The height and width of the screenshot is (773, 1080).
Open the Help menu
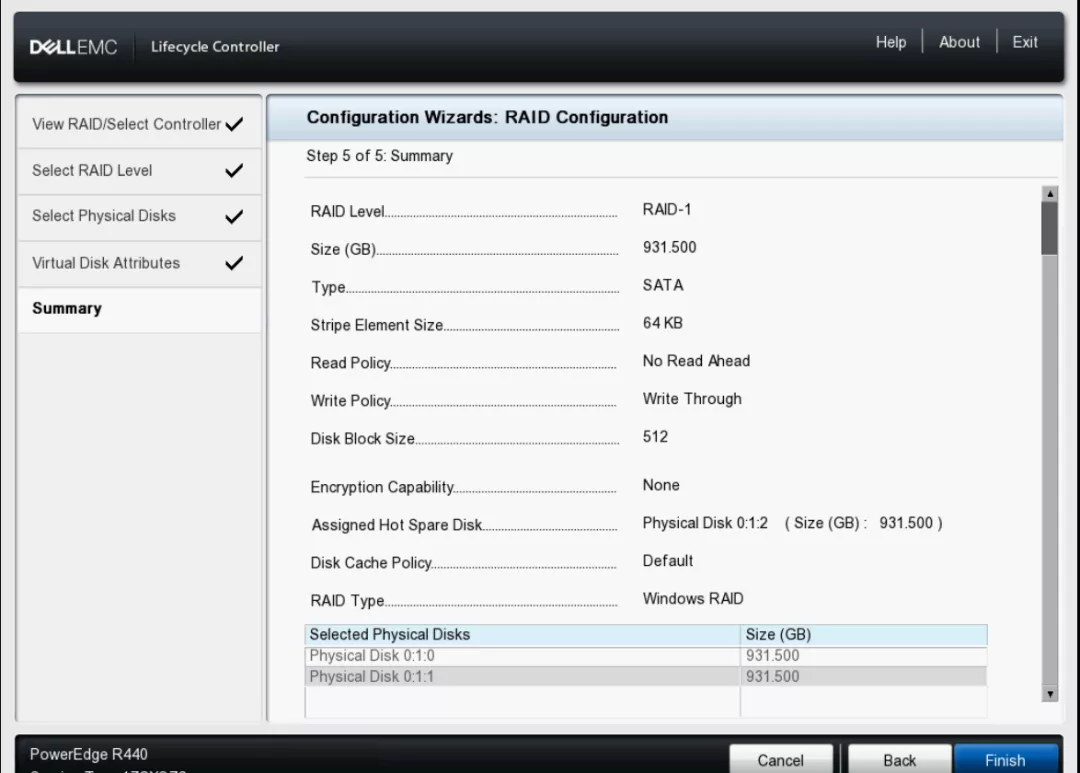click(890, 42)
